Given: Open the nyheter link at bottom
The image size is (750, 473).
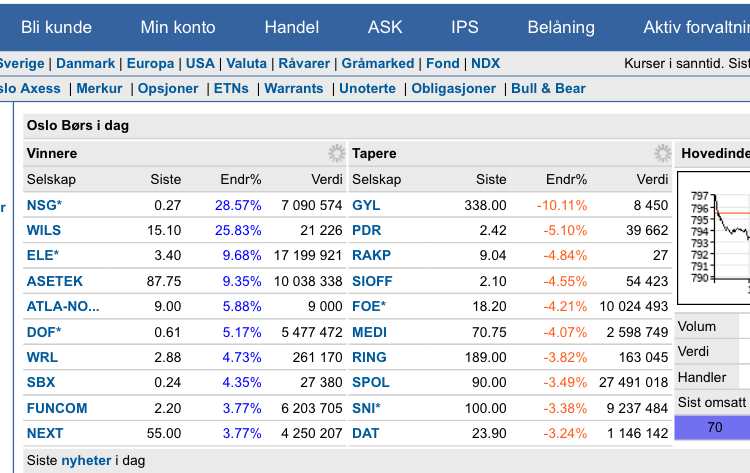Looking at the screenshot, I should pyautogui.click(x=86, y=460).
